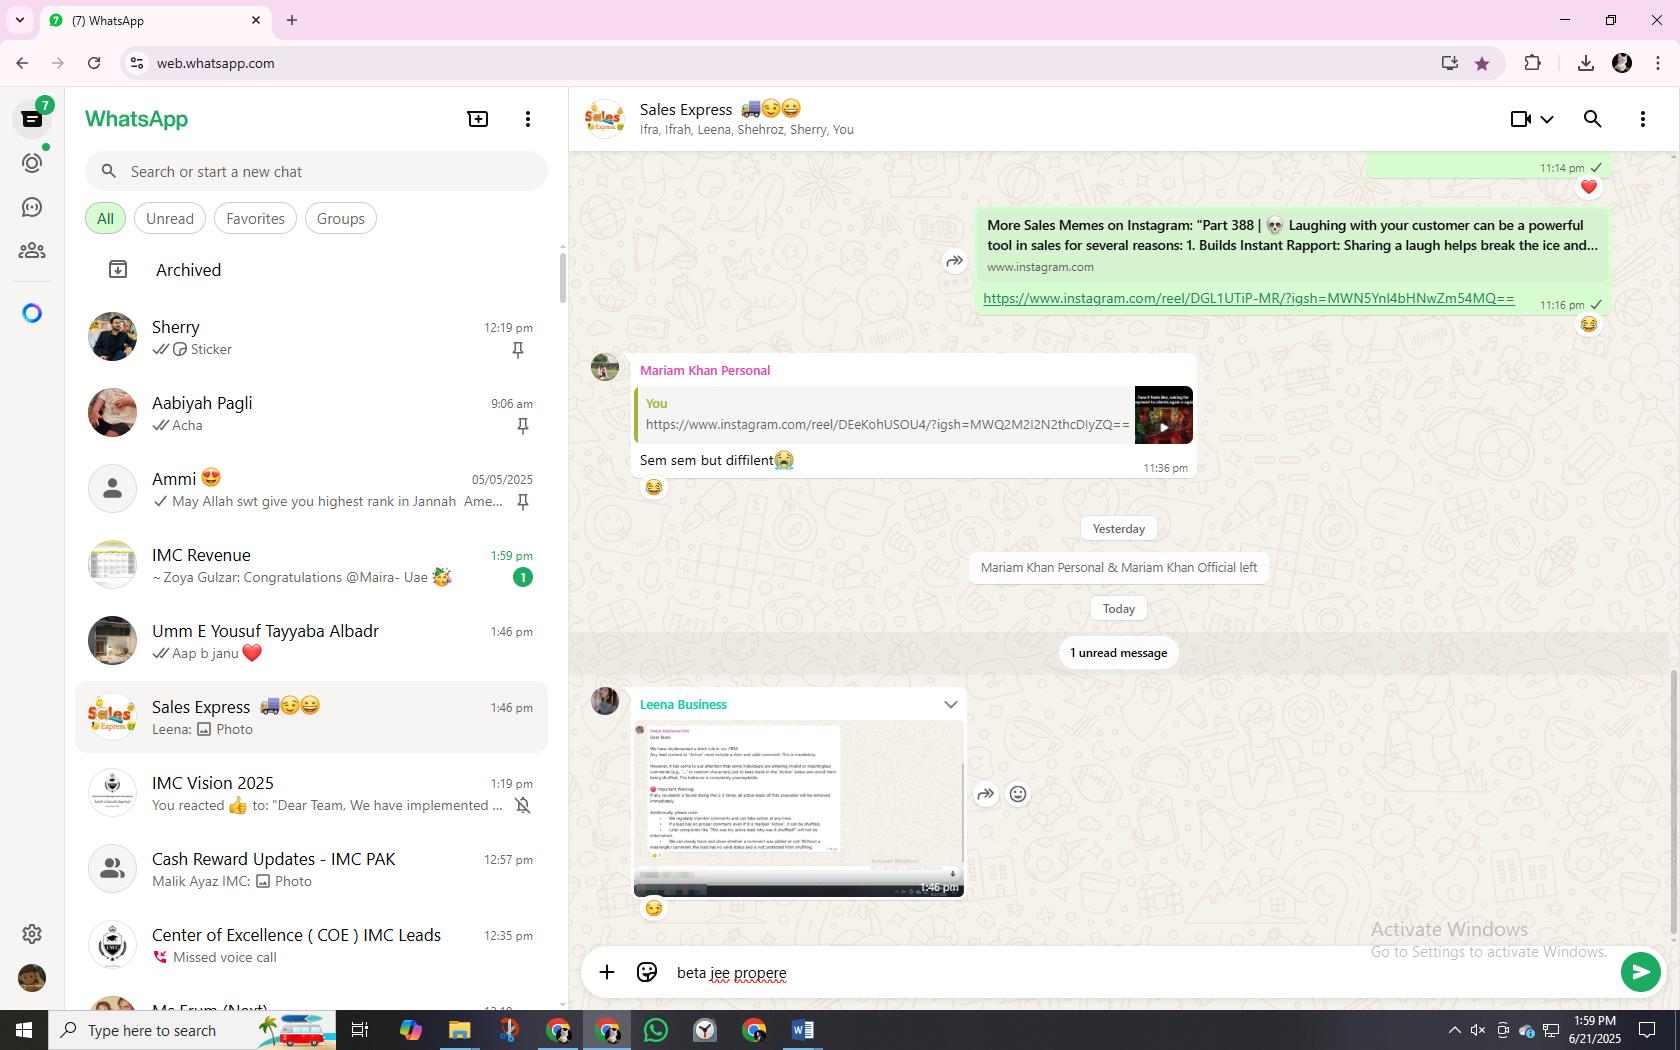Open Leena Business shared photo
The height and width of the screenshot is (1050, 1680).
click(x=798, y=808)
